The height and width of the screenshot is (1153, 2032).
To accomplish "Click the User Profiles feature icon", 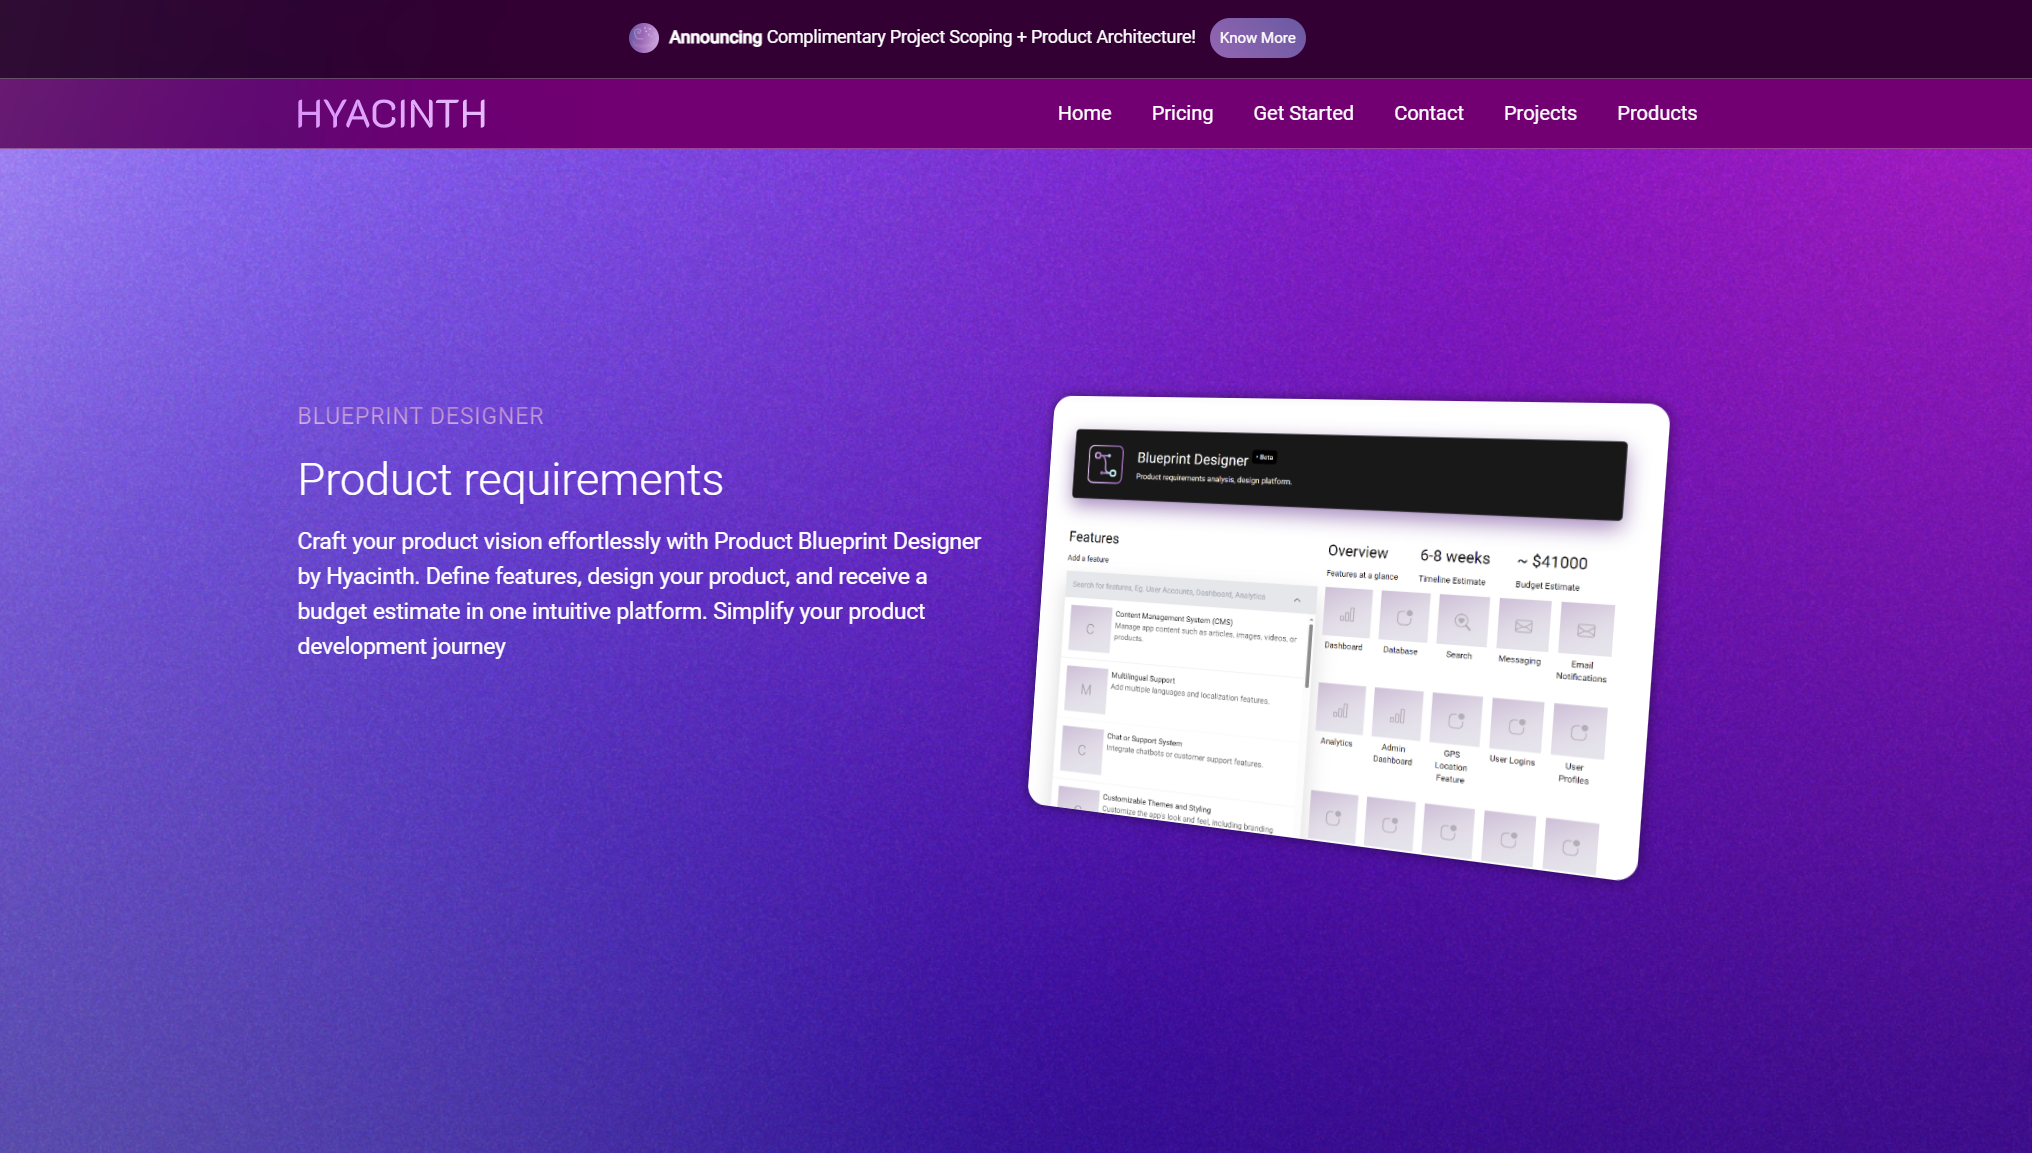I will tap(1579, 732).
